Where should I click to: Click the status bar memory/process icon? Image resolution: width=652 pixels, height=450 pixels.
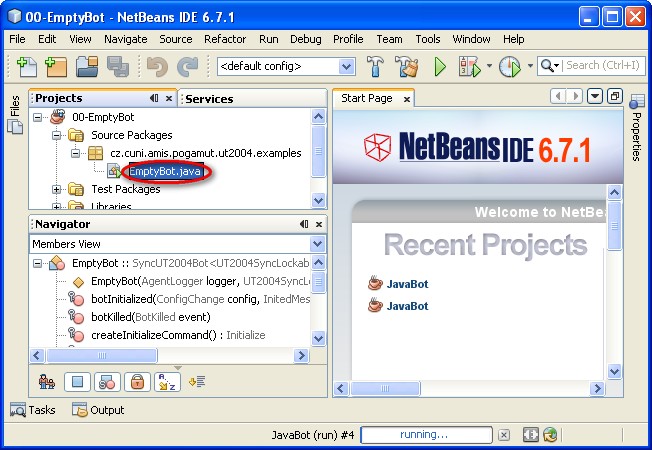pyautogui.click(x=531, y=435)
